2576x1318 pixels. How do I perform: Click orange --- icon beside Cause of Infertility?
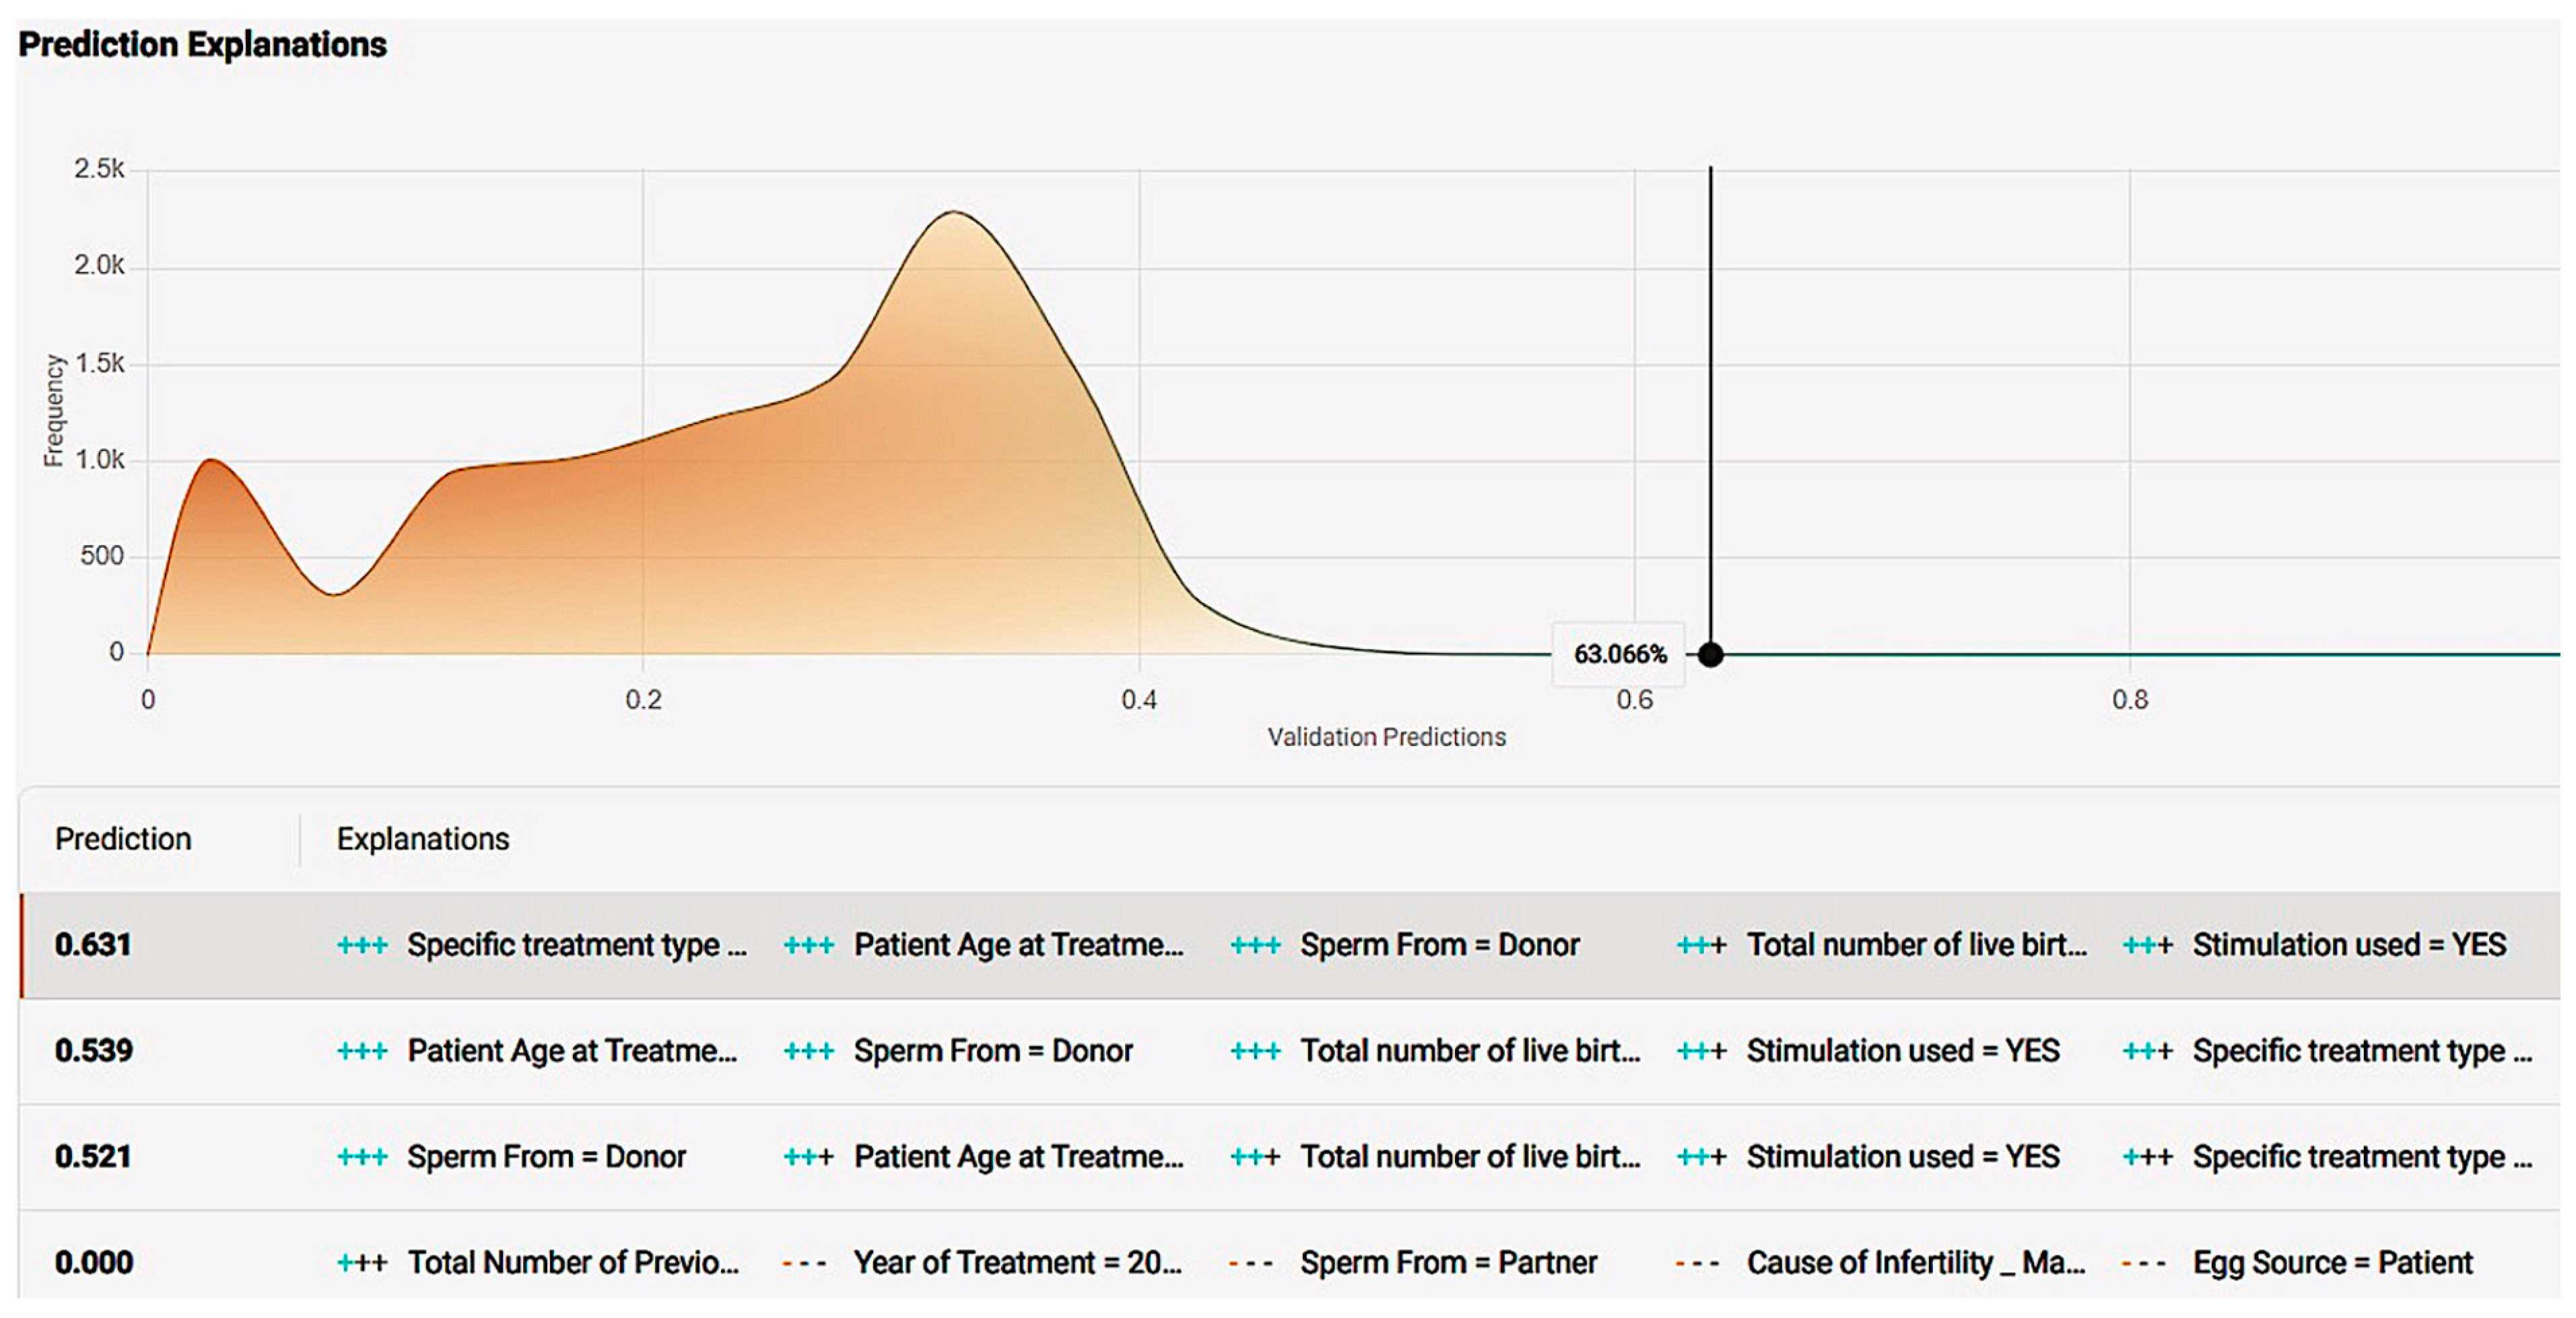[1698, 1263]
